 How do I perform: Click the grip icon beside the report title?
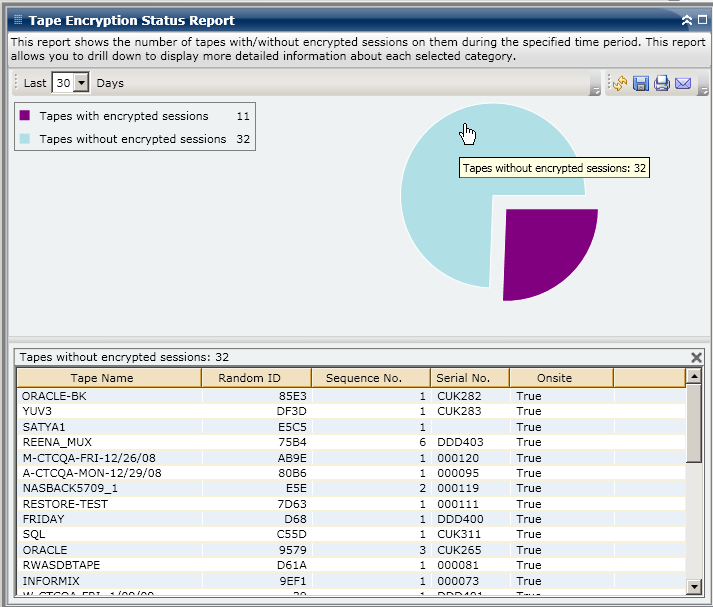pyautogui.click(x=17, y=19)
